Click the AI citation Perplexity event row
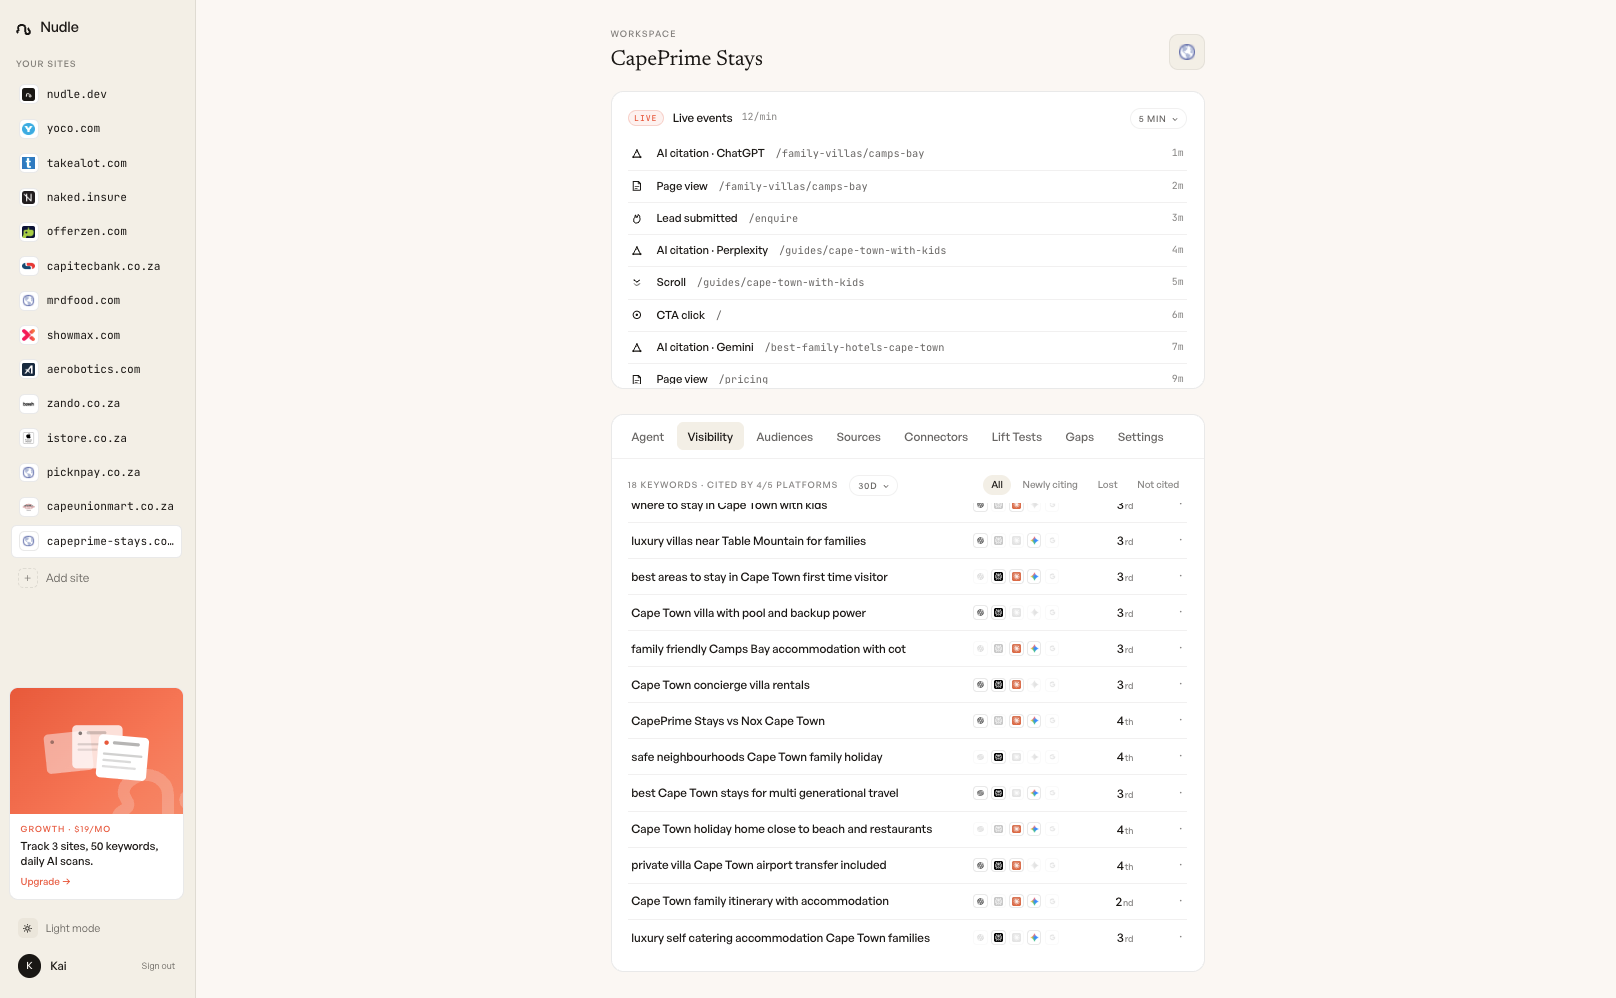This screenshot has height=998, width=1616. (908, 250)
